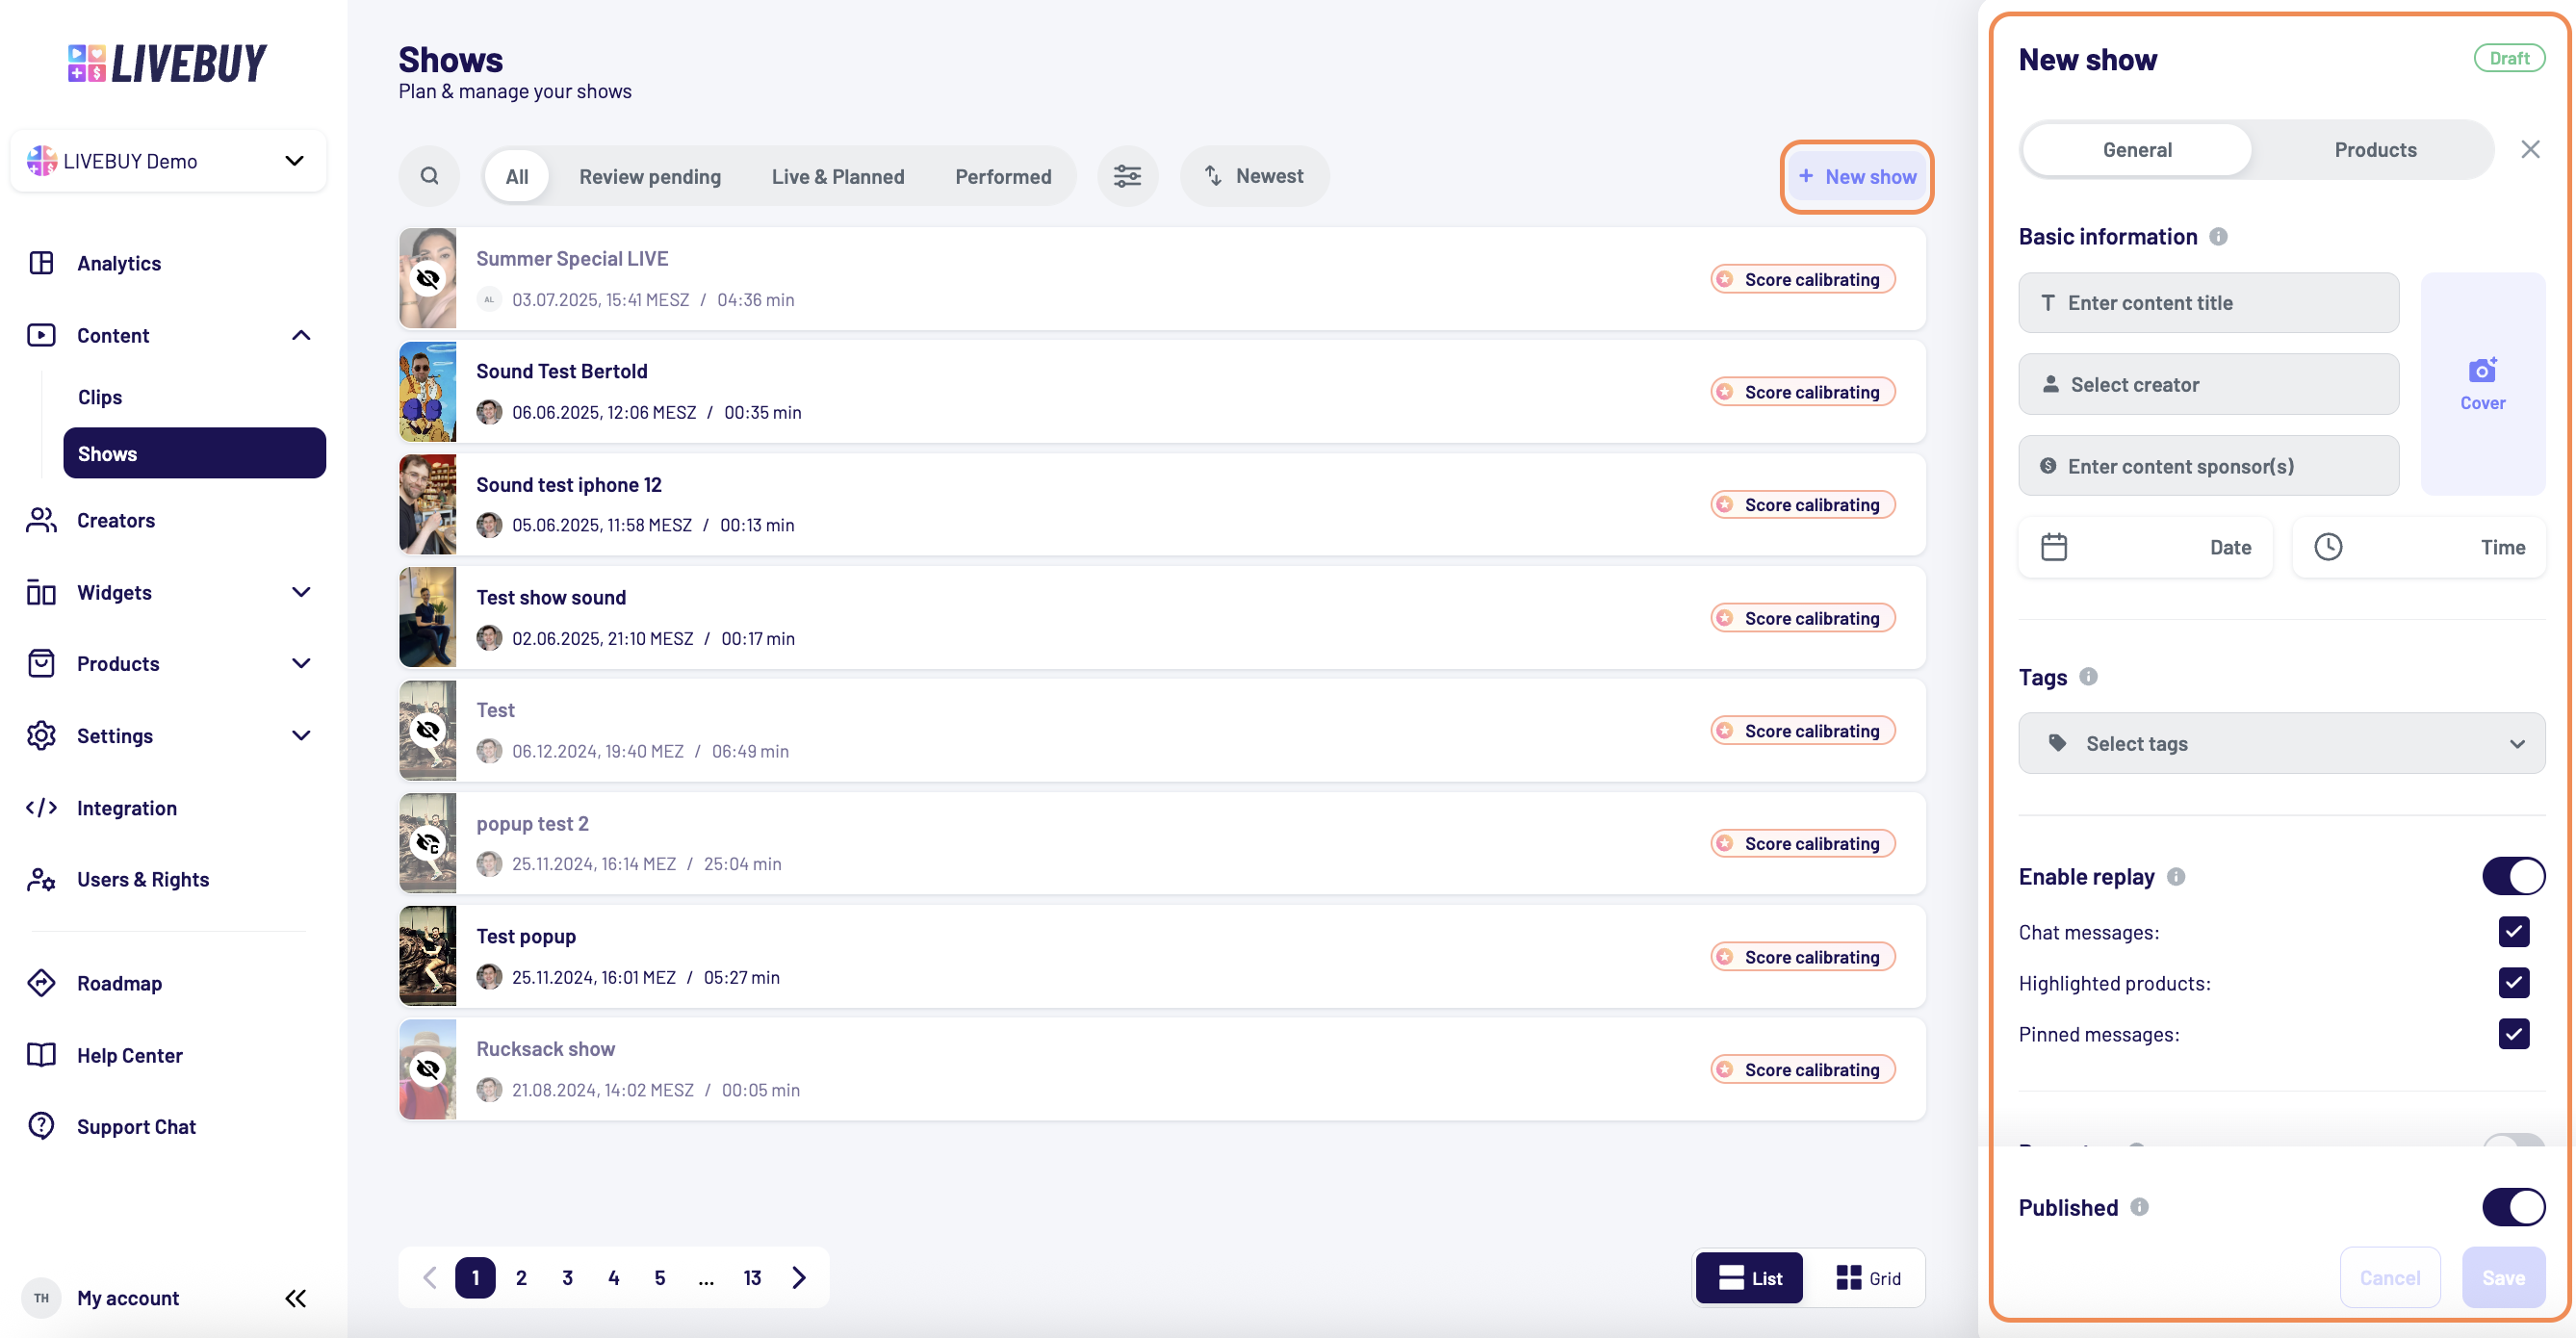Click hidden-eye icon on Test show thumbnail
The width and height of the screenshot is (2576, 1338).
pyautogui.click(x=428, y=730)
